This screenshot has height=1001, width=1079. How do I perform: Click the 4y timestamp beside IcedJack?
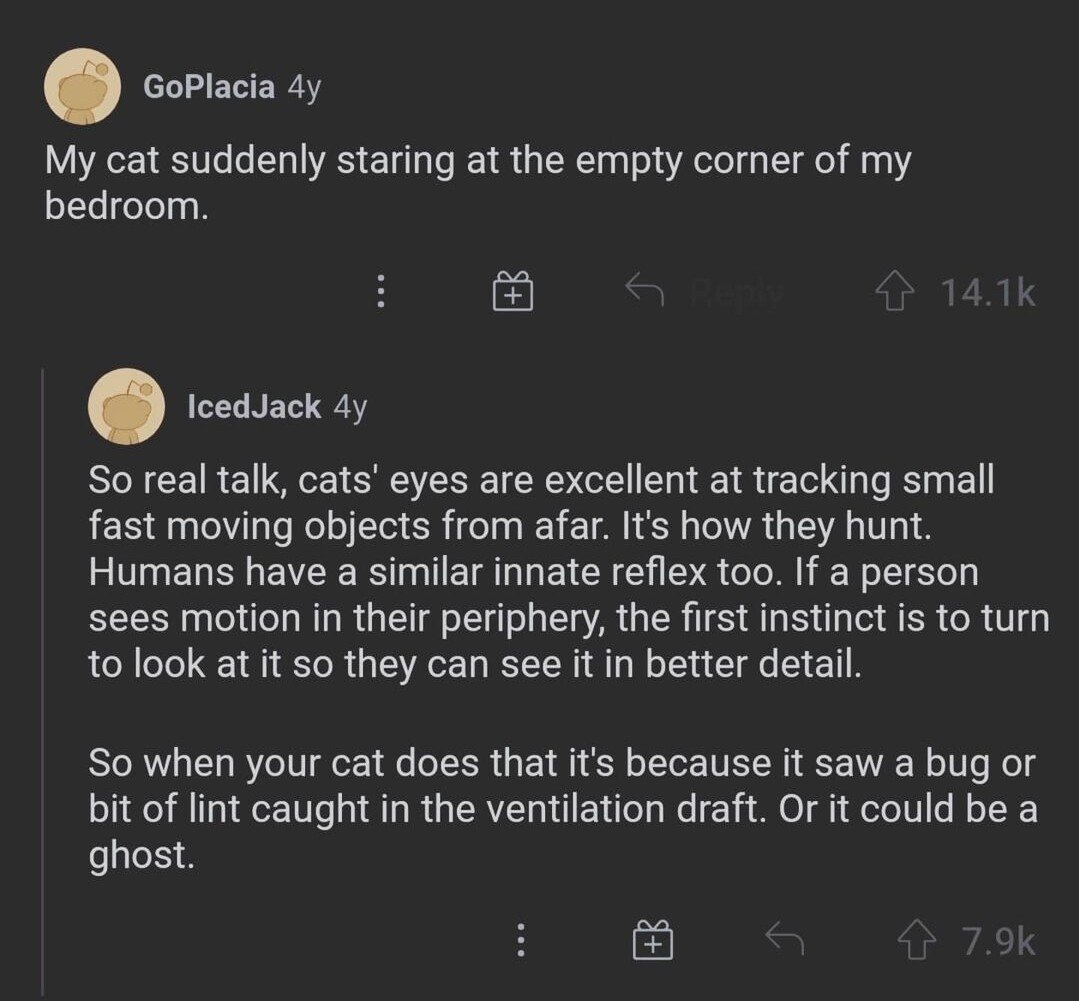click(350, 407)
